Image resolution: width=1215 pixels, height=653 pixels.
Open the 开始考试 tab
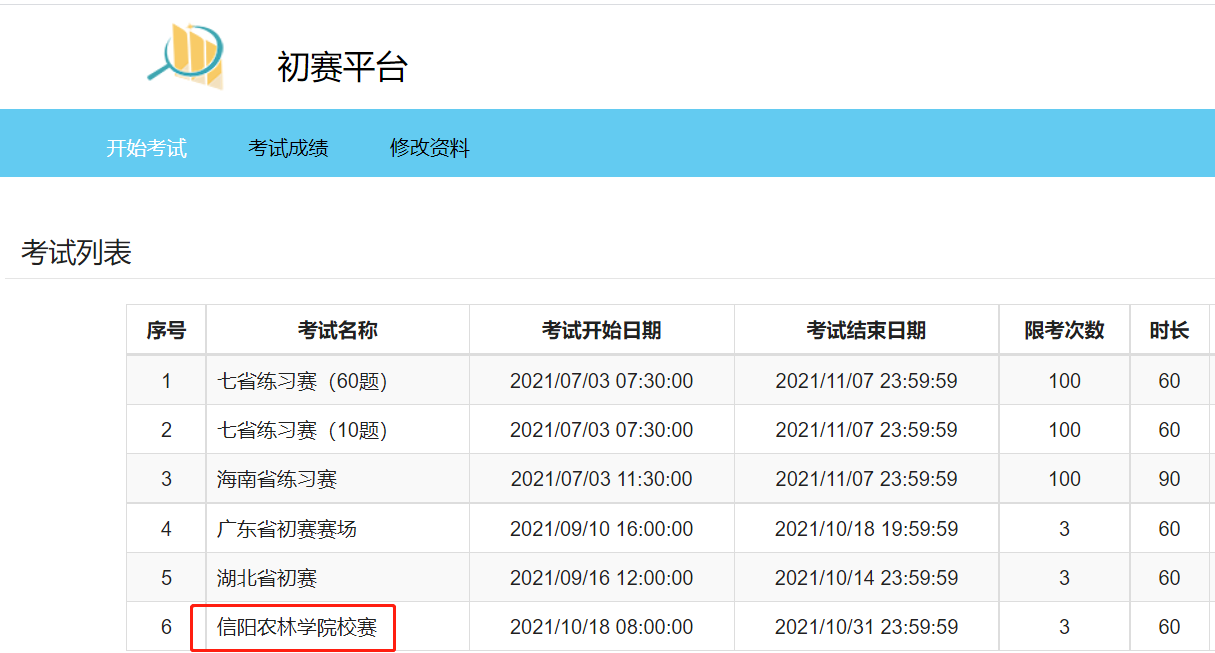pyautogui.click(x=147, y=148)
